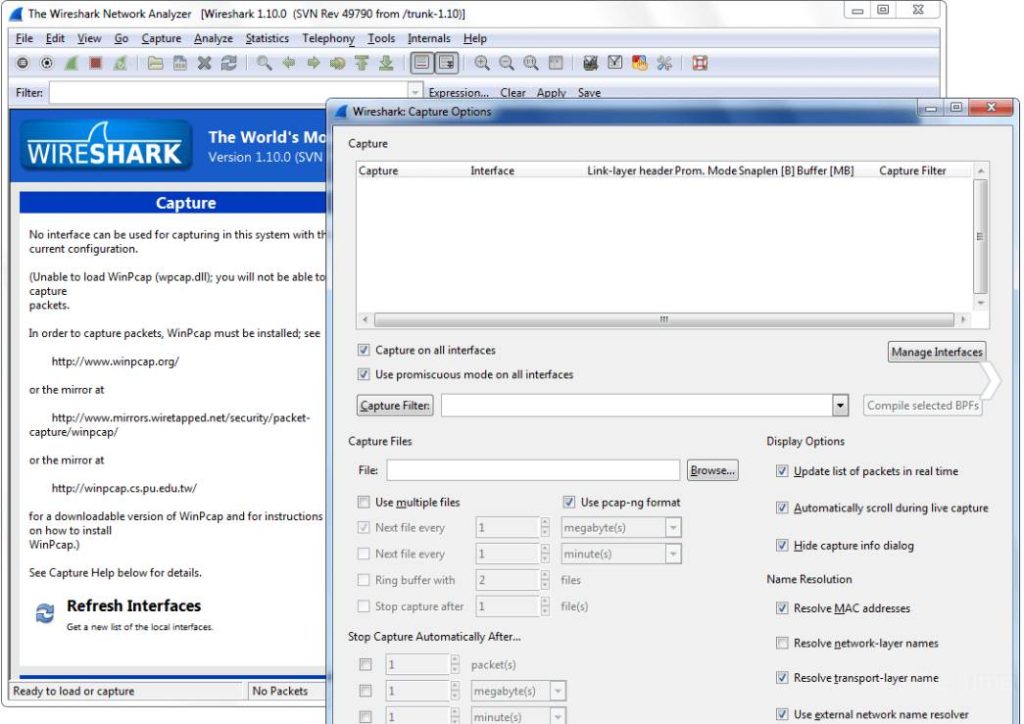Click Browse... to choose a capture file
The image size is (1024, 724).
[x=712, y=470]
